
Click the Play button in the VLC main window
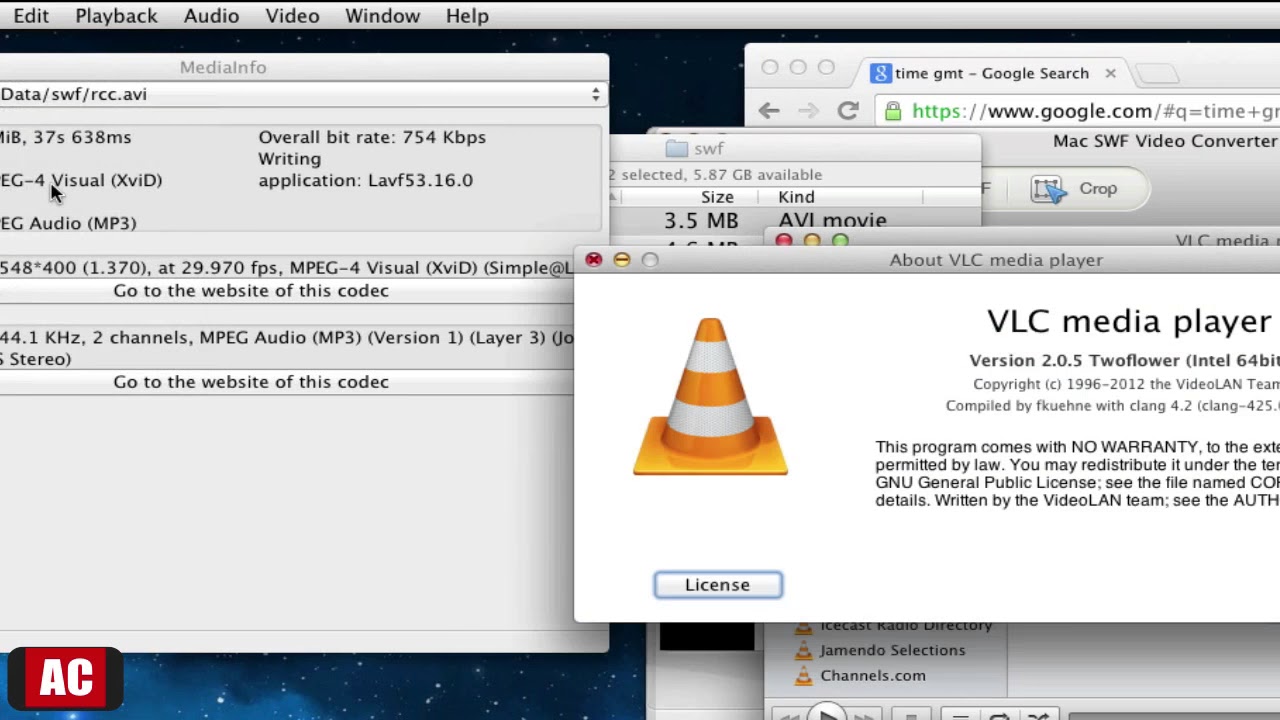pyautogui.click(x=827, y=714)
